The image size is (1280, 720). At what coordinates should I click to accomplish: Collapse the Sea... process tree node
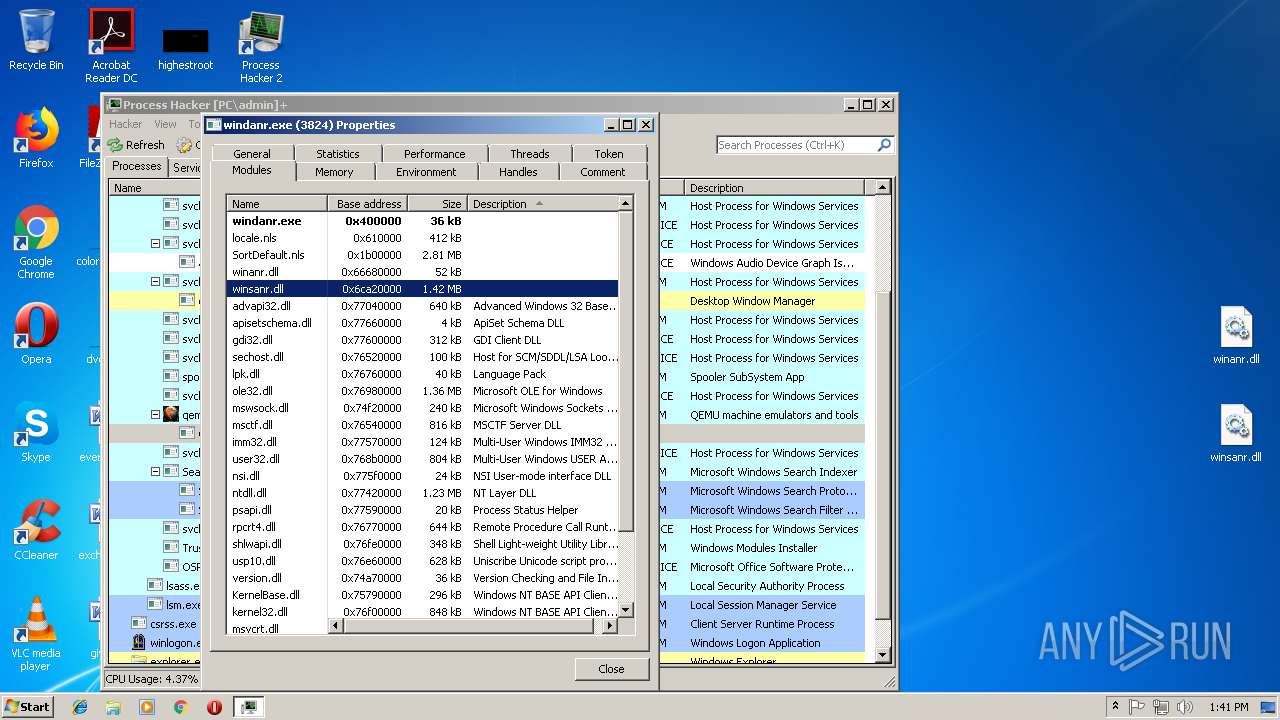pyautogui.click(x=156, y=472)
